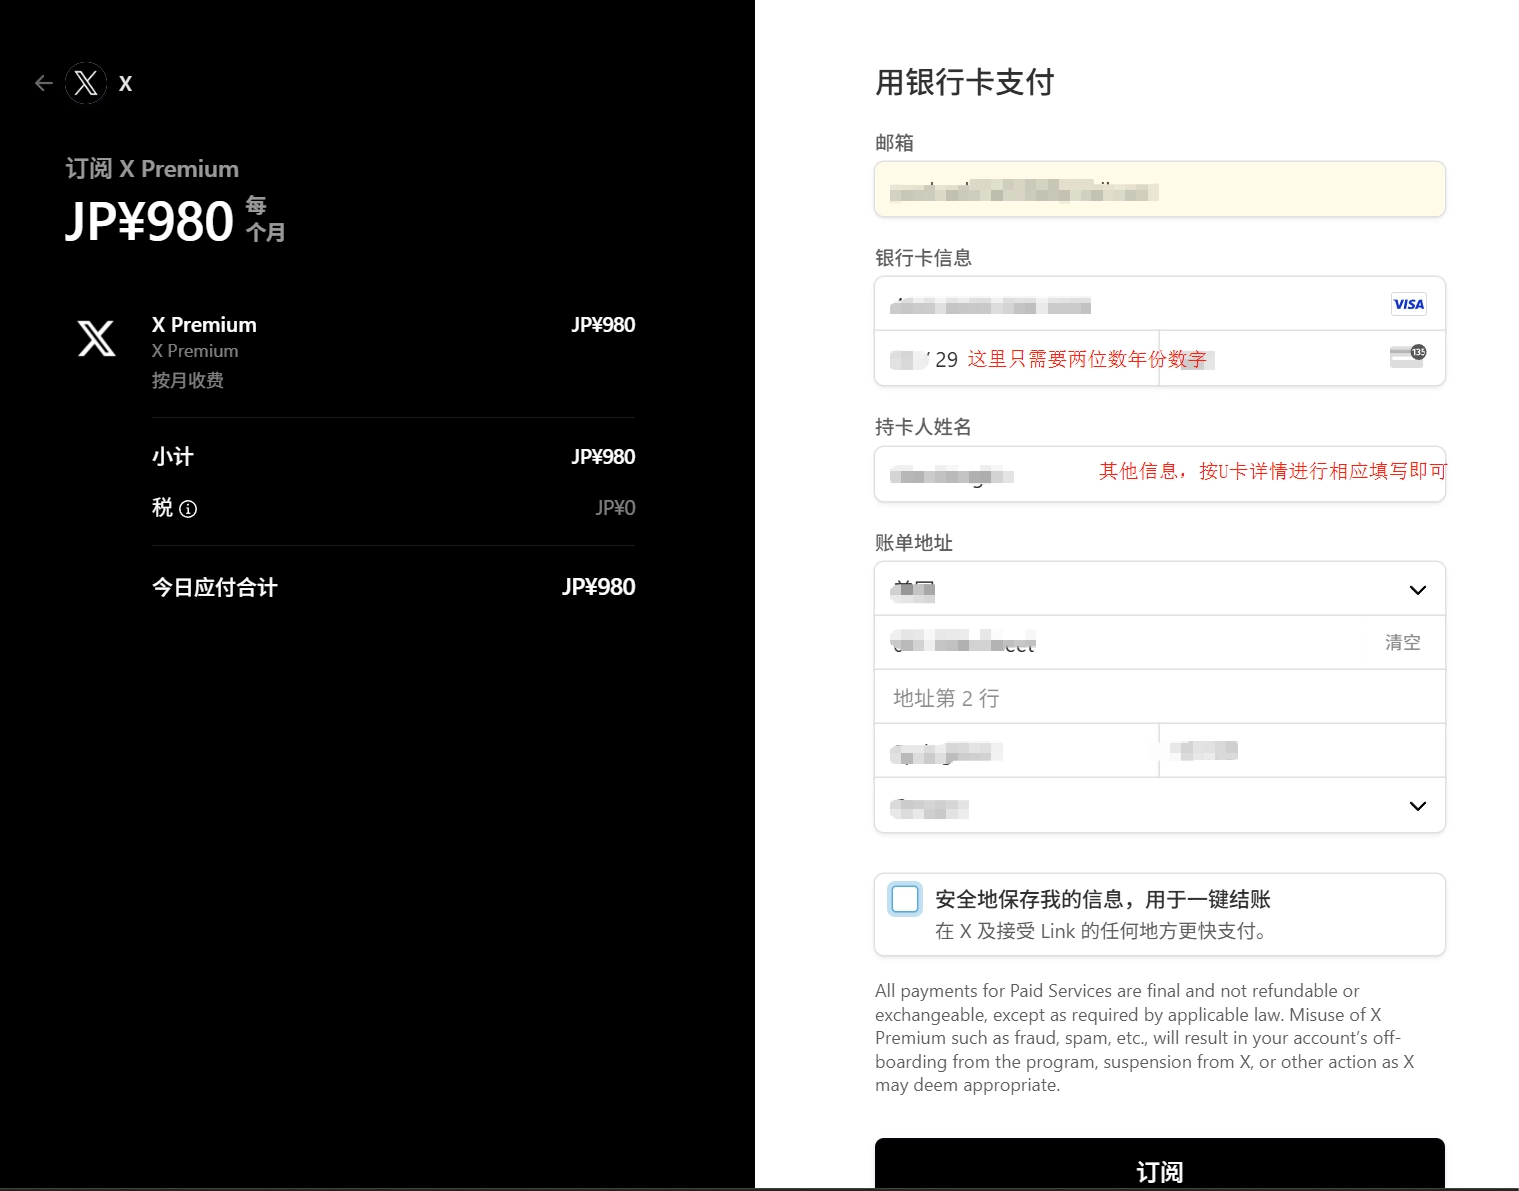Focus the 邮箱 email input field
The image size is (1519, 1191).
tap(1160, 189)
